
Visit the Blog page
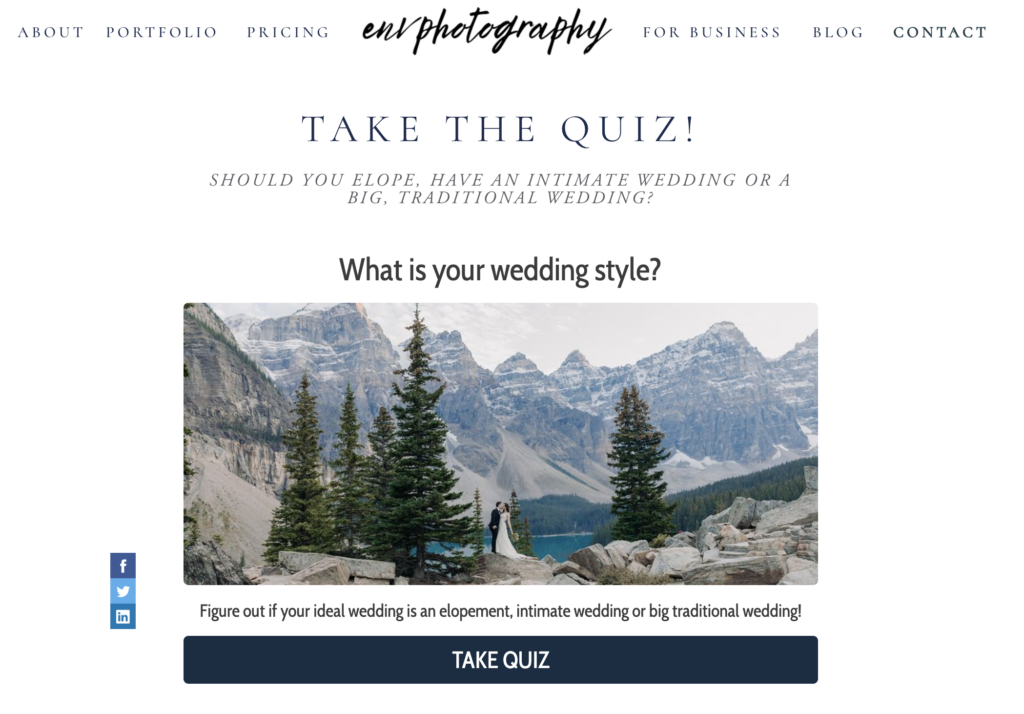pos(838,32)
